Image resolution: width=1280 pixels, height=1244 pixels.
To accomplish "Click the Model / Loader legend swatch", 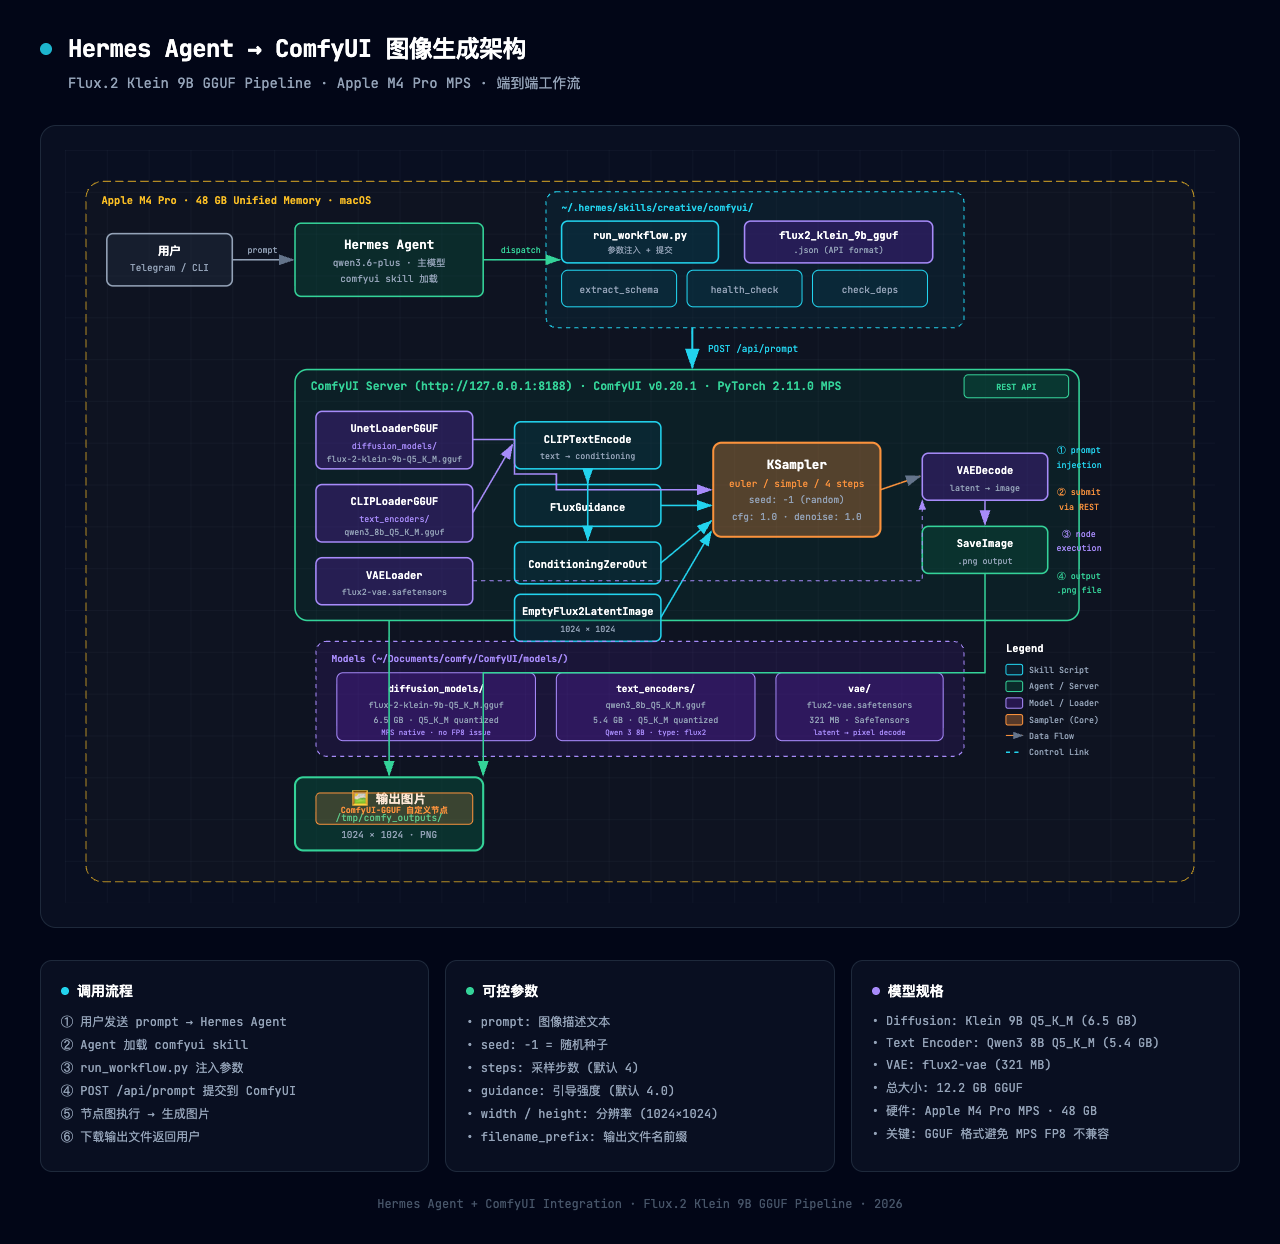I will pyautogui.click(x=1014, y=703).
